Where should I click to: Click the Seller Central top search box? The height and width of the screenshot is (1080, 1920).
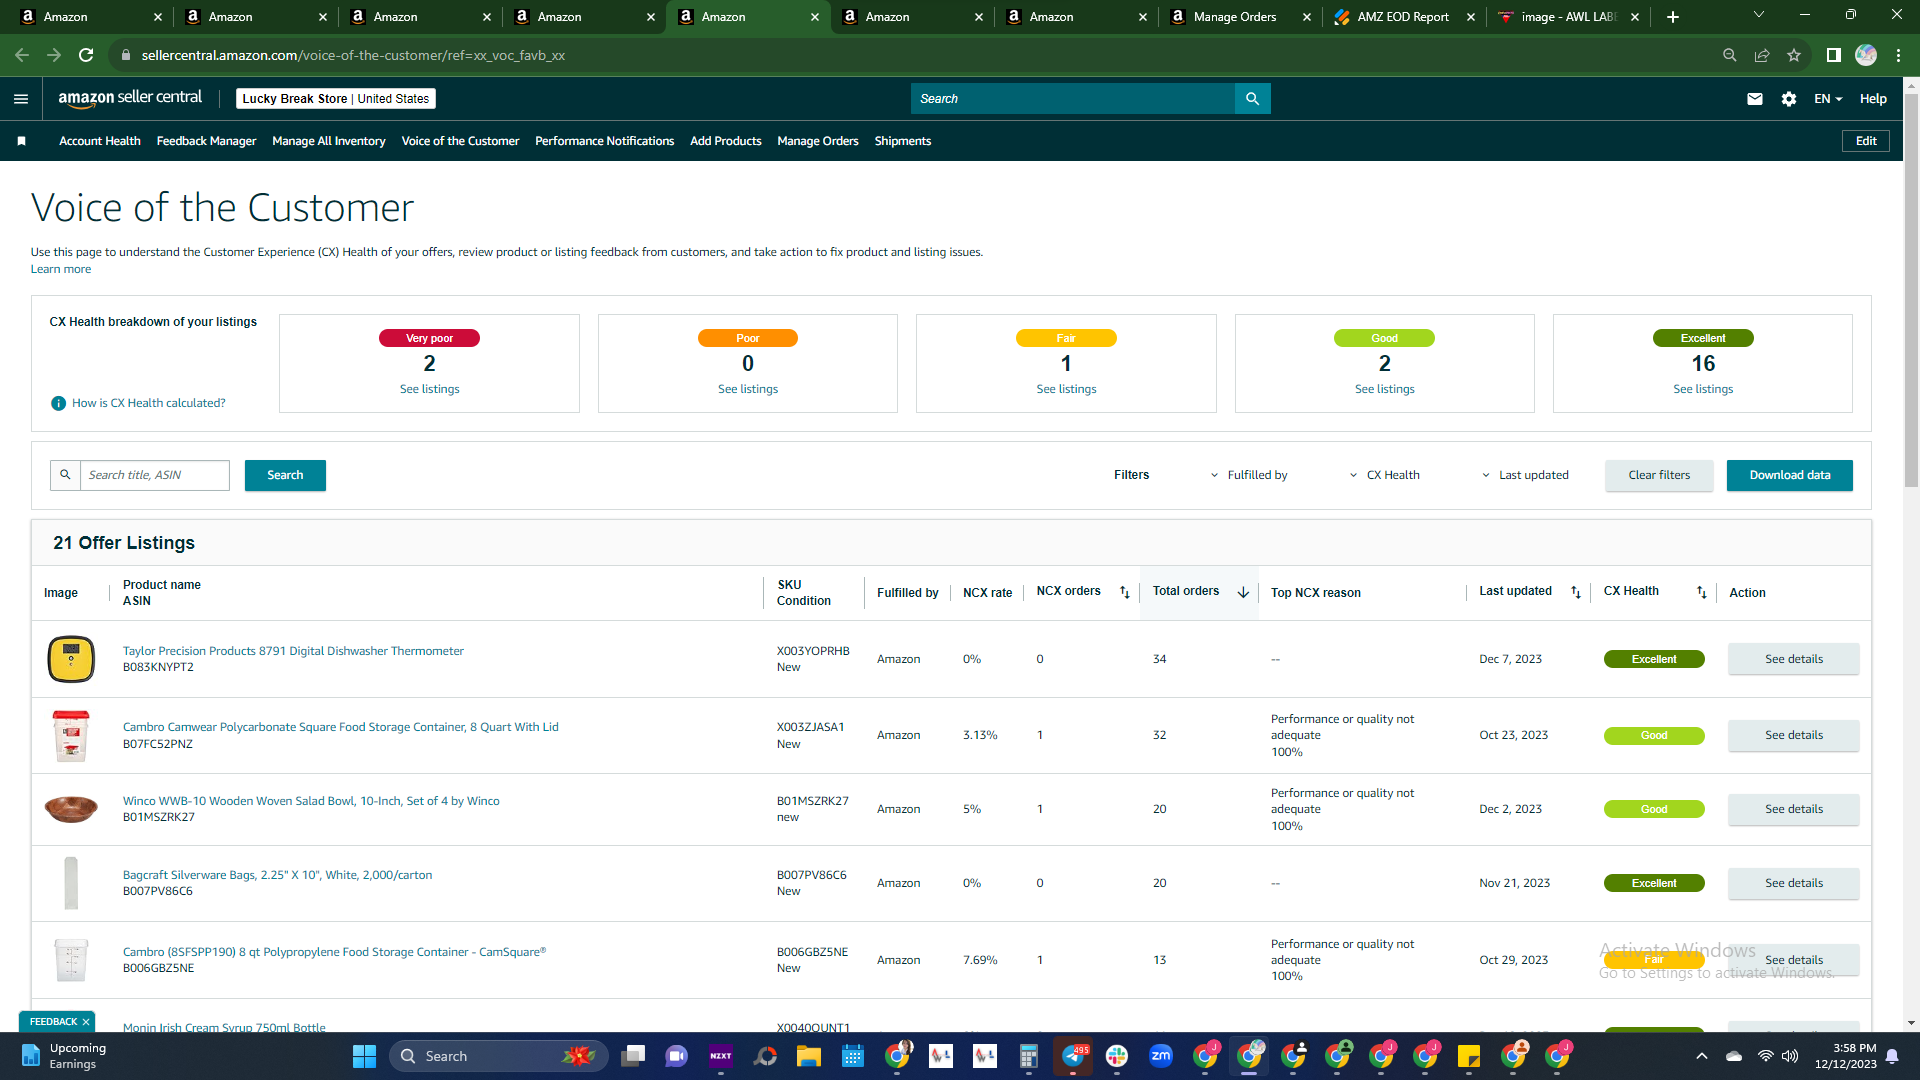pyautogui.click(x=1073, y=99)
